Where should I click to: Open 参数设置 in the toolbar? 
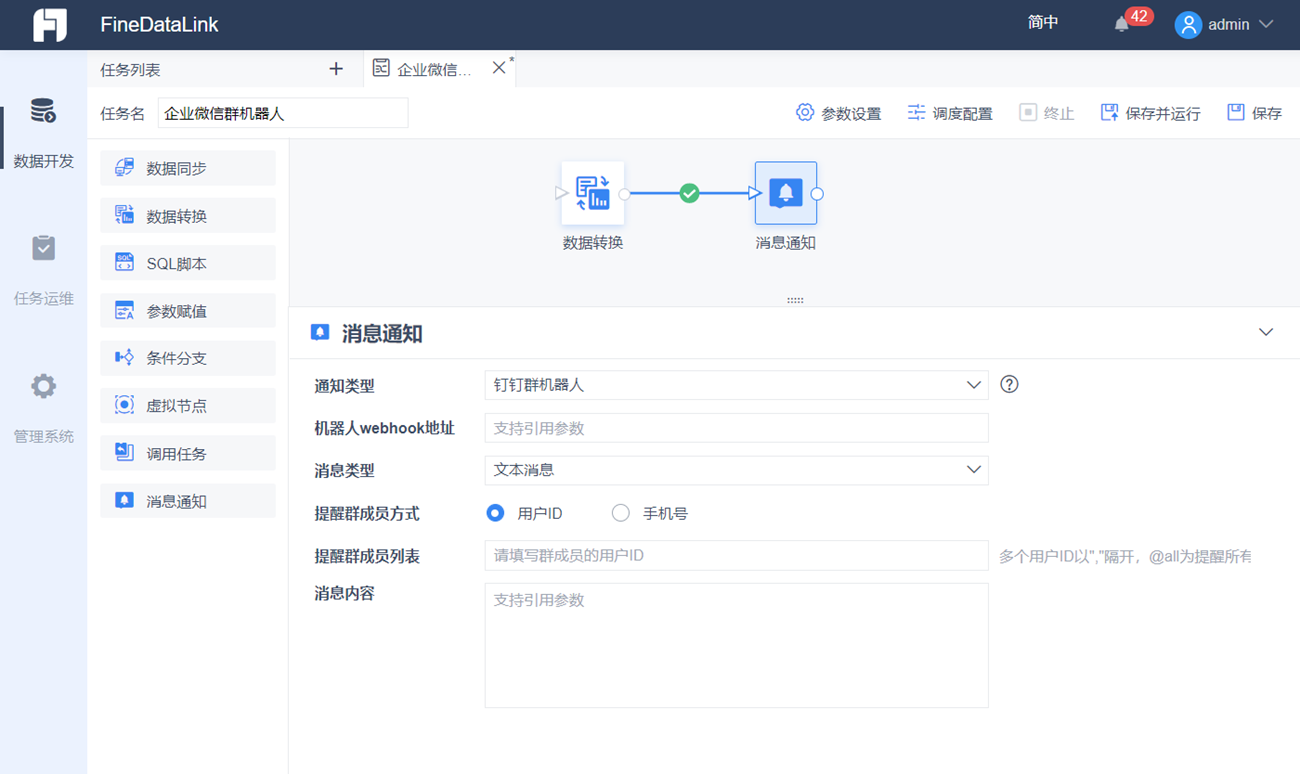(838, 113)
